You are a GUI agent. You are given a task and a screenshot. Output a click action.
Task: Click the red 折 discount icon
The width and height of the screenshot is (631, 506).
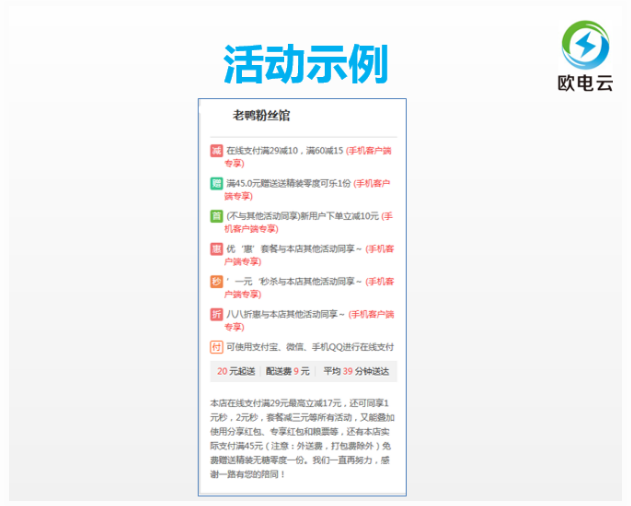point(216,314)
